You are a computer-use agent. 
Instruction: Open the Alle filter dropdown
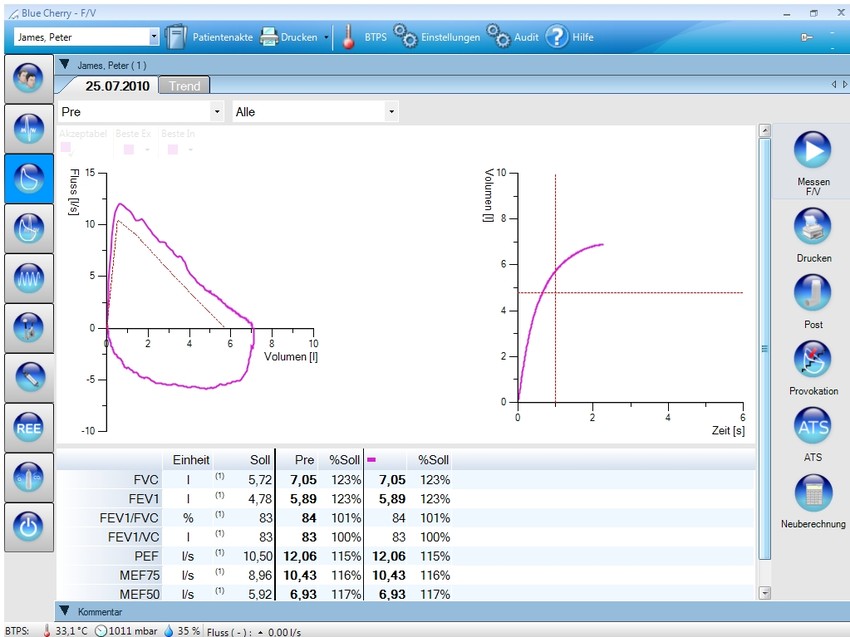[x=315, y=112]
